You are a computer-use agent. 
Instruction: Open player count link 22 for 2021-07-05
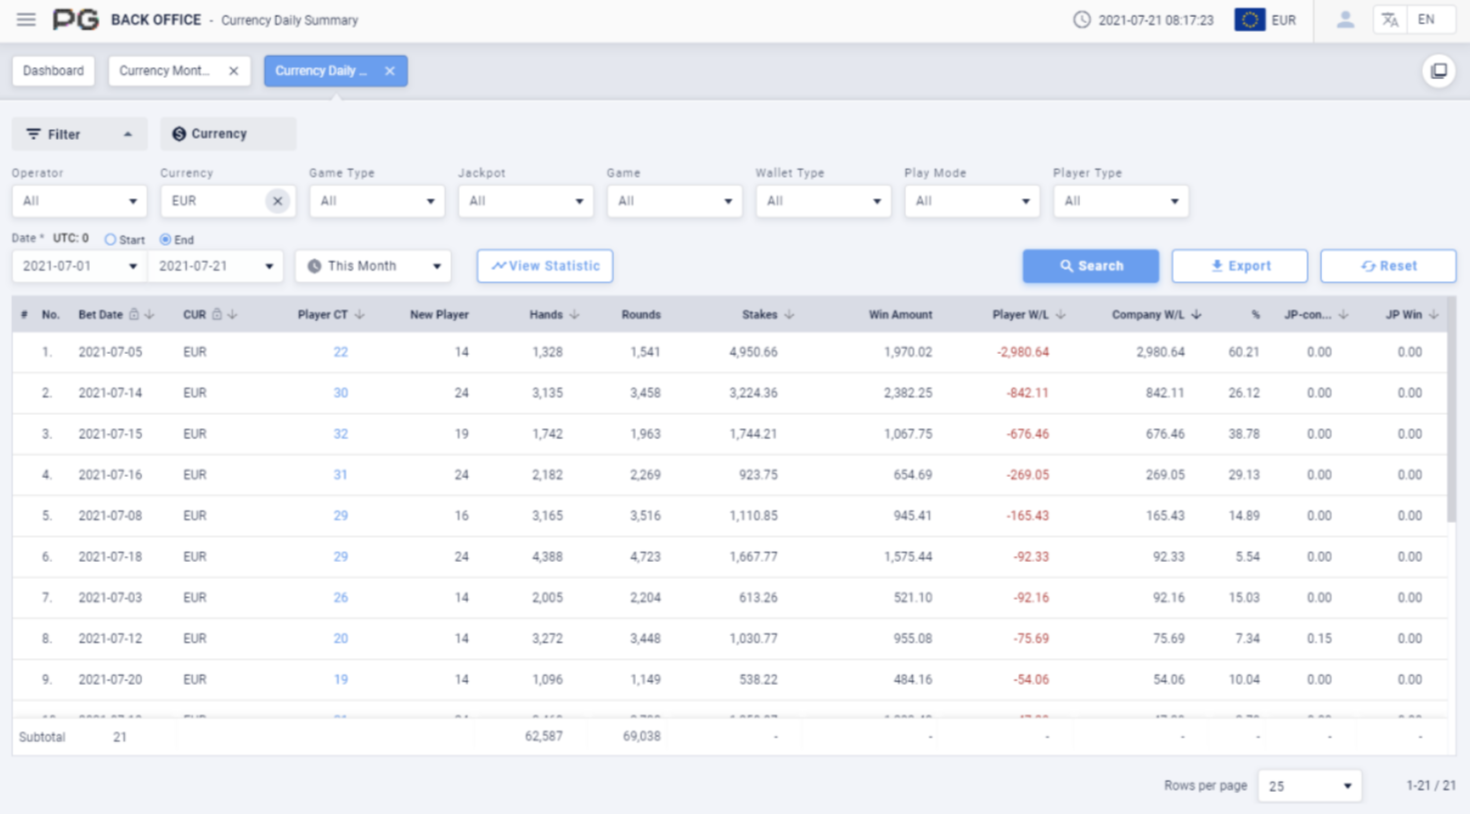(x=340, y=352)
